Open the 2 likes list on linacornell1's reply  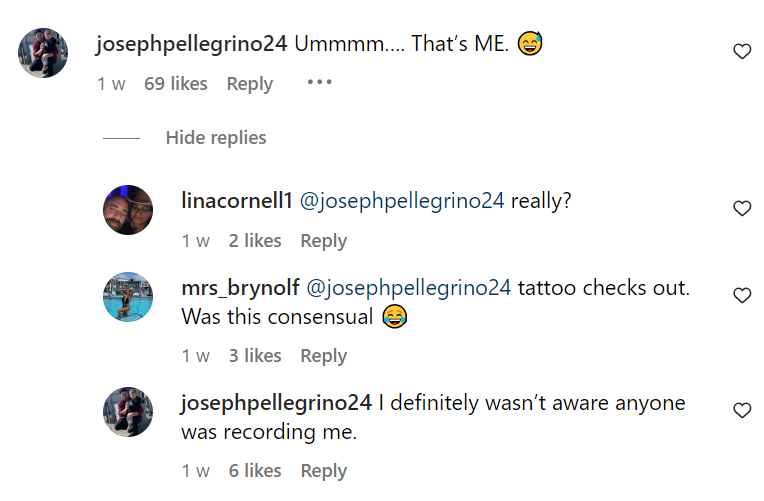point(255,241)
